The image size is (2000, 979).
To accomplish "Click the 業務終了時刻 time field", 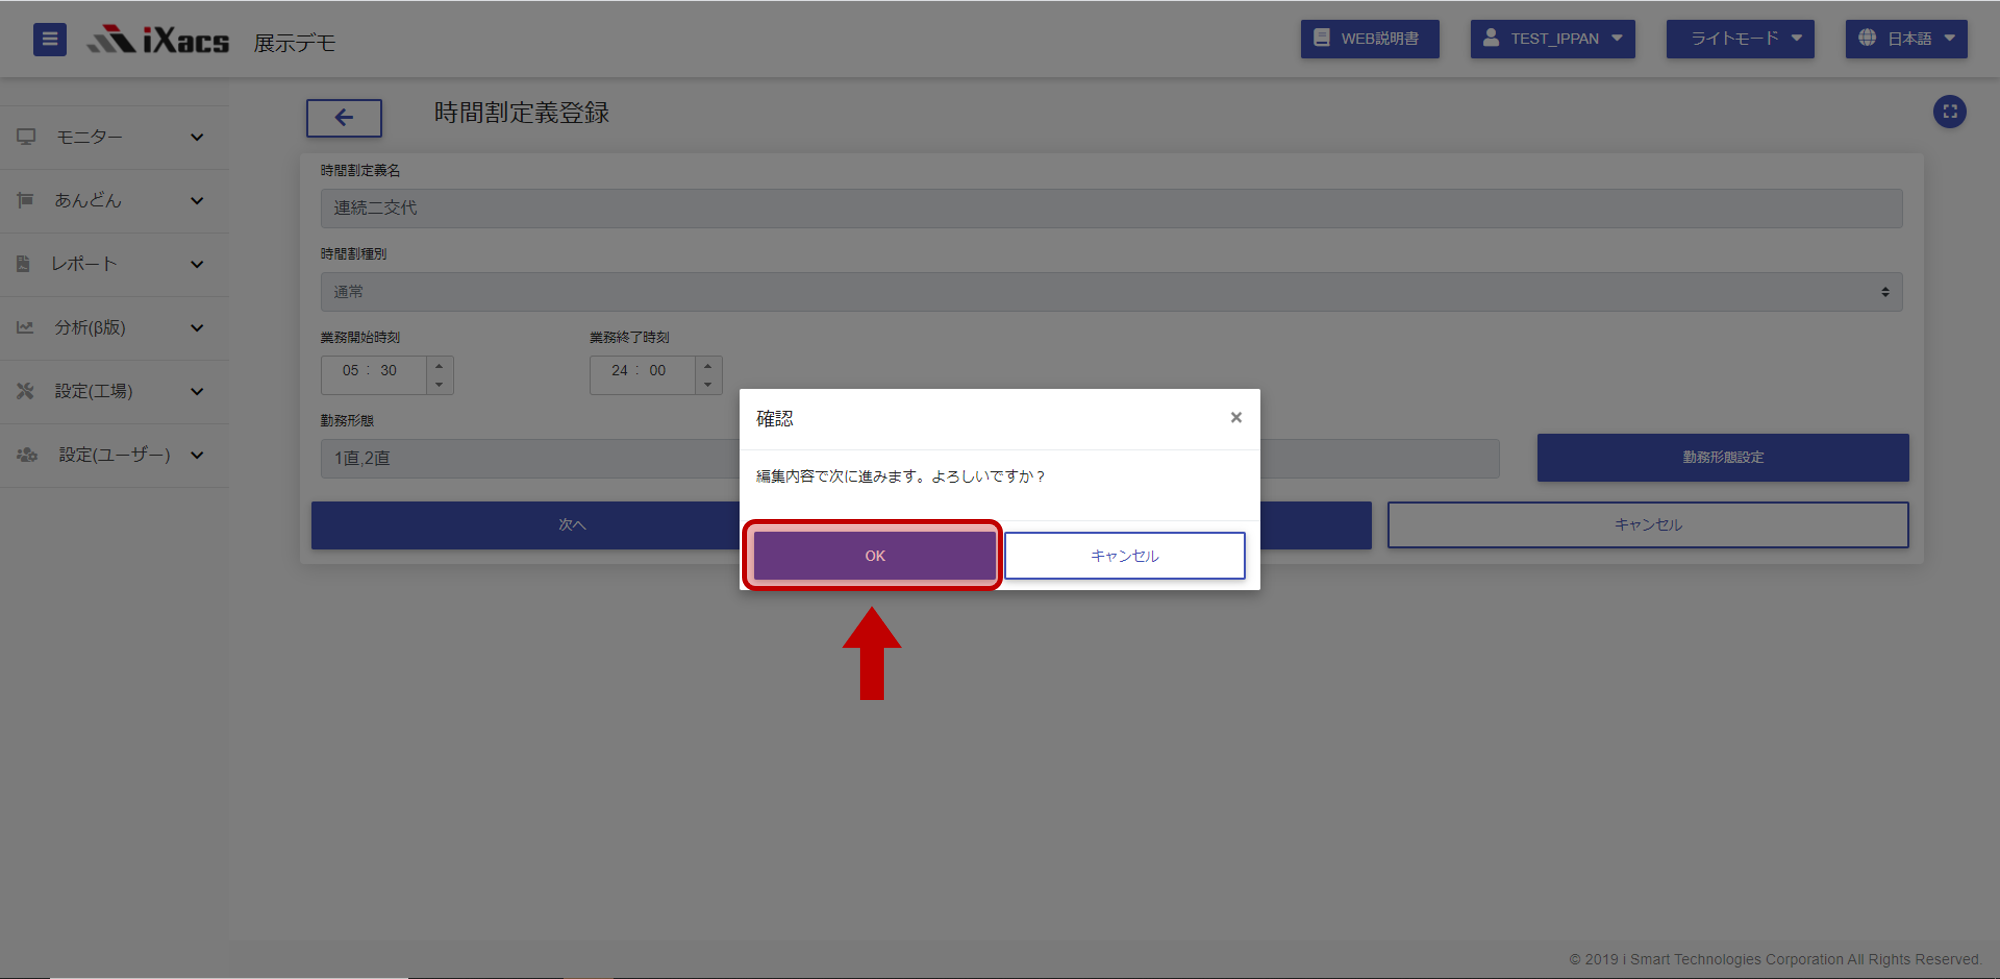I will [x=642, y=375].
